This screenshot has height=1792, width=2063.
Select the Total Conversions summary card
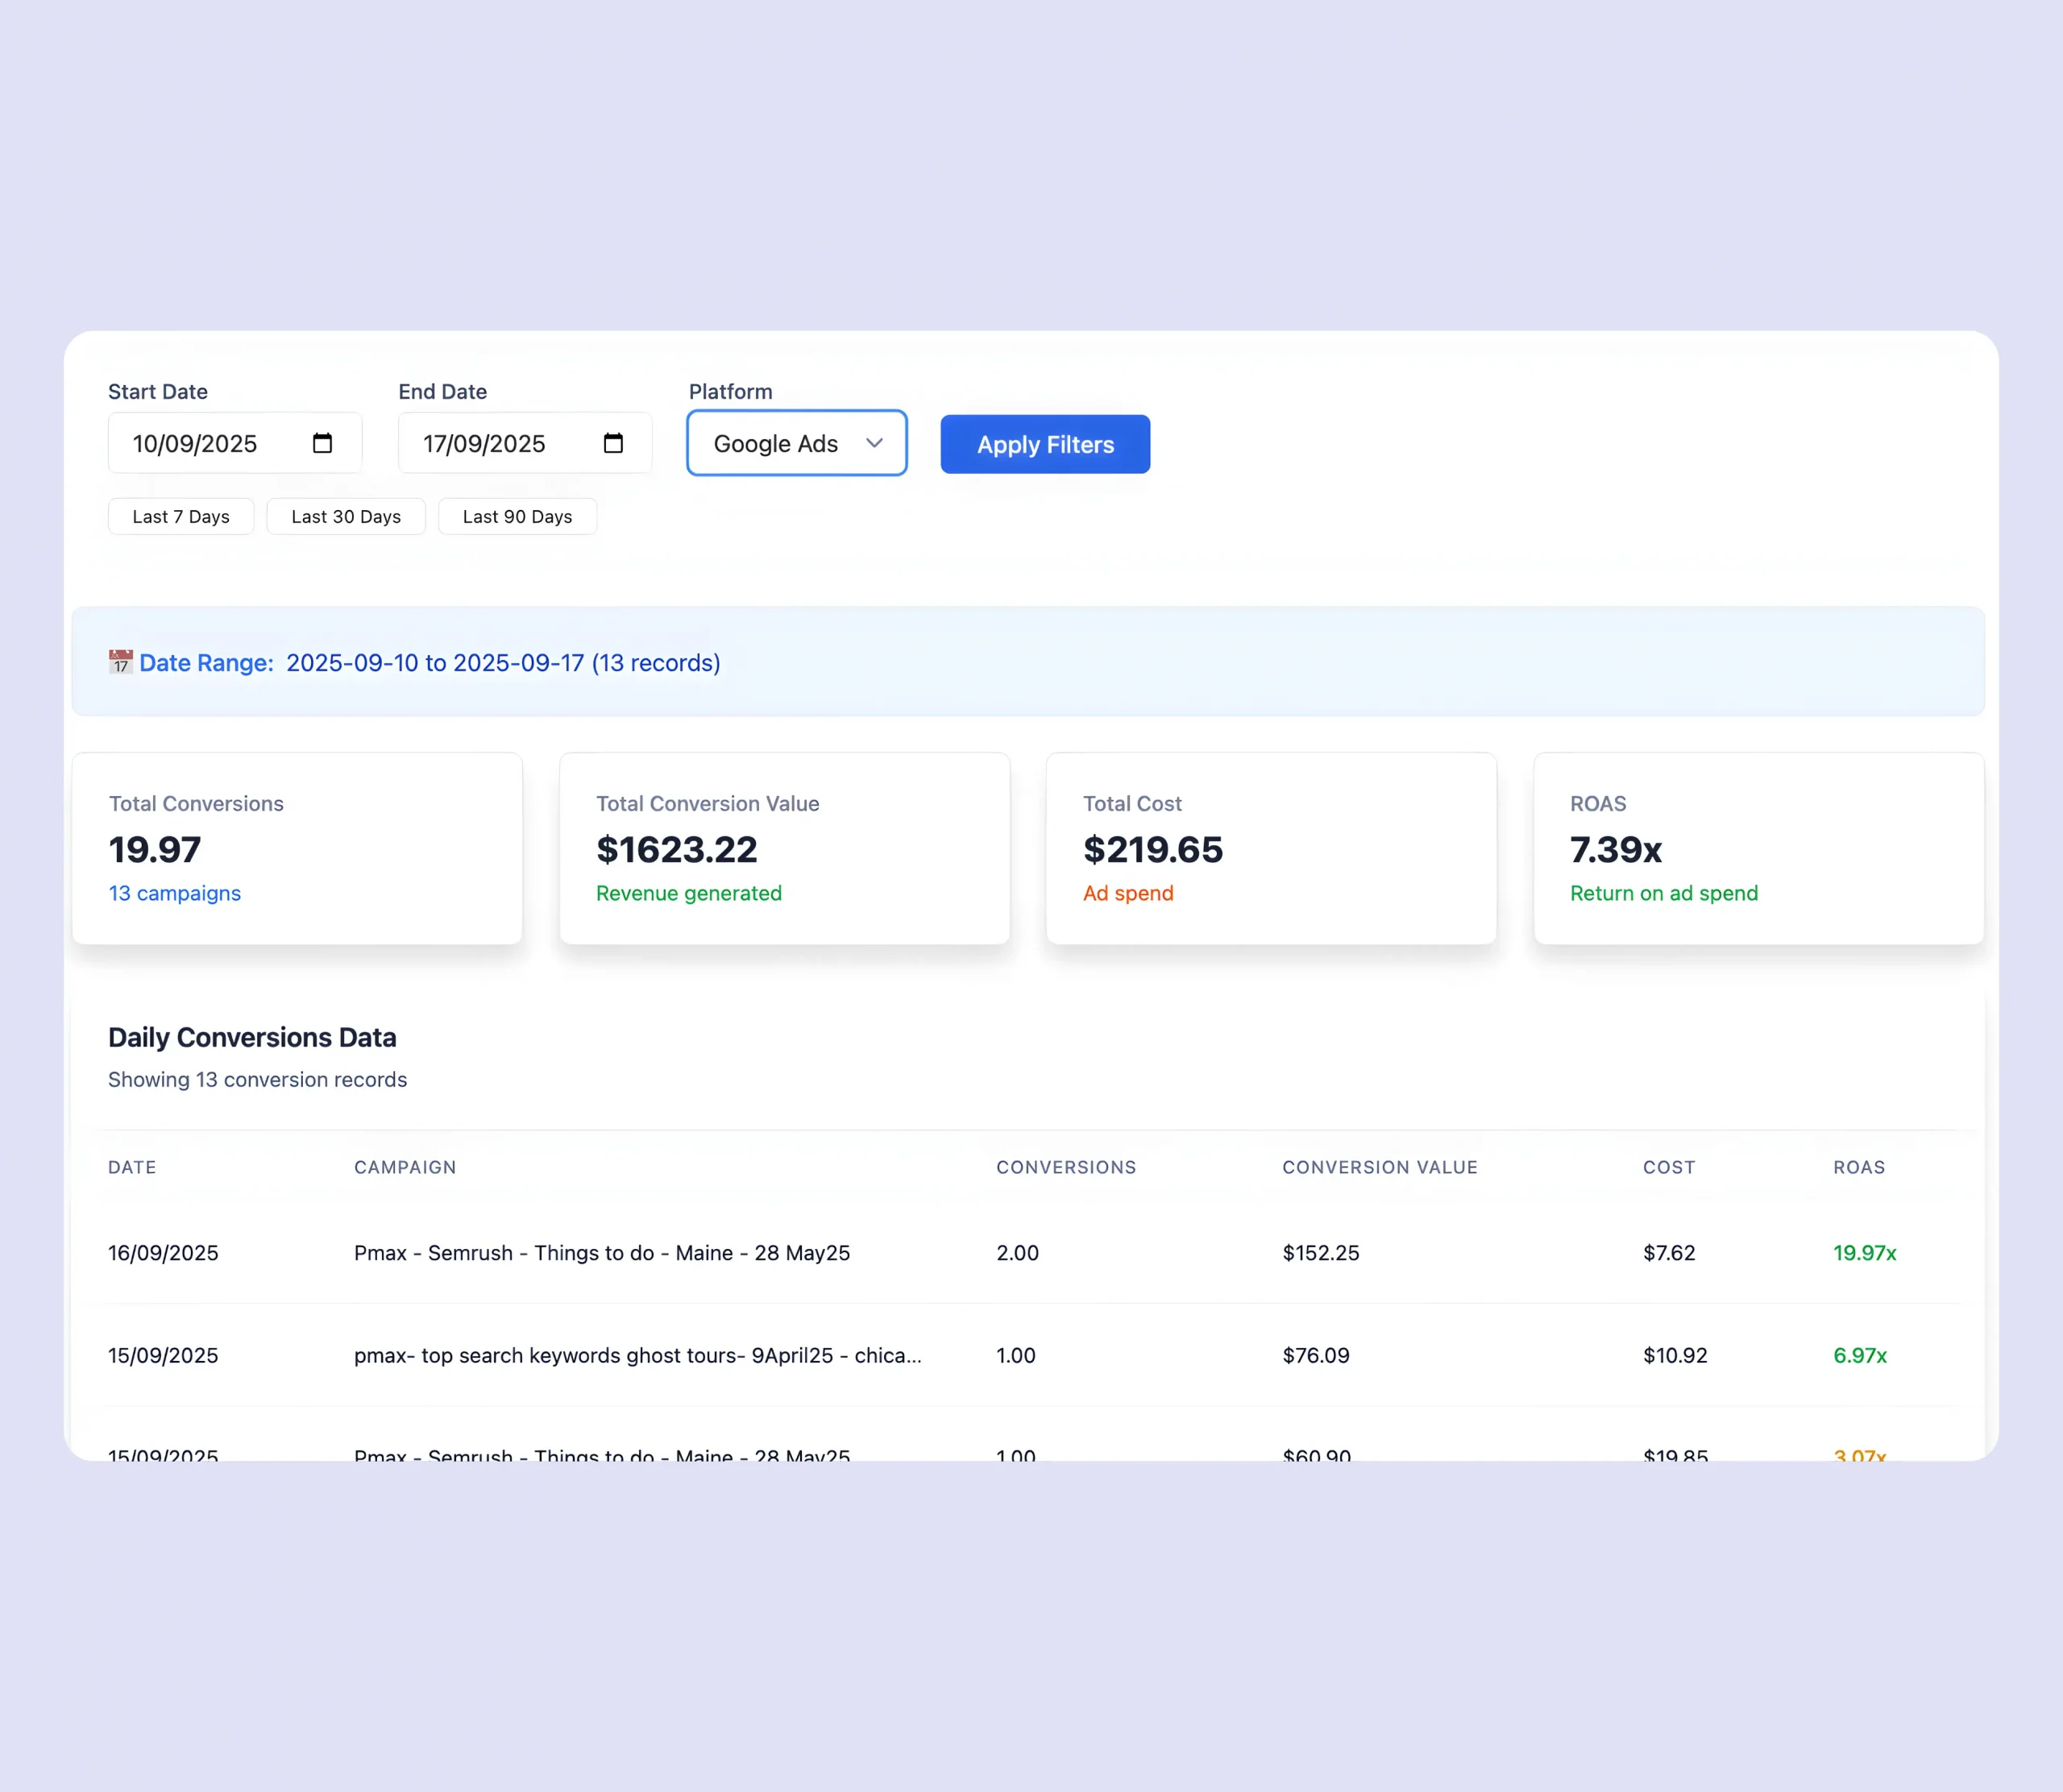click(297, 847)
